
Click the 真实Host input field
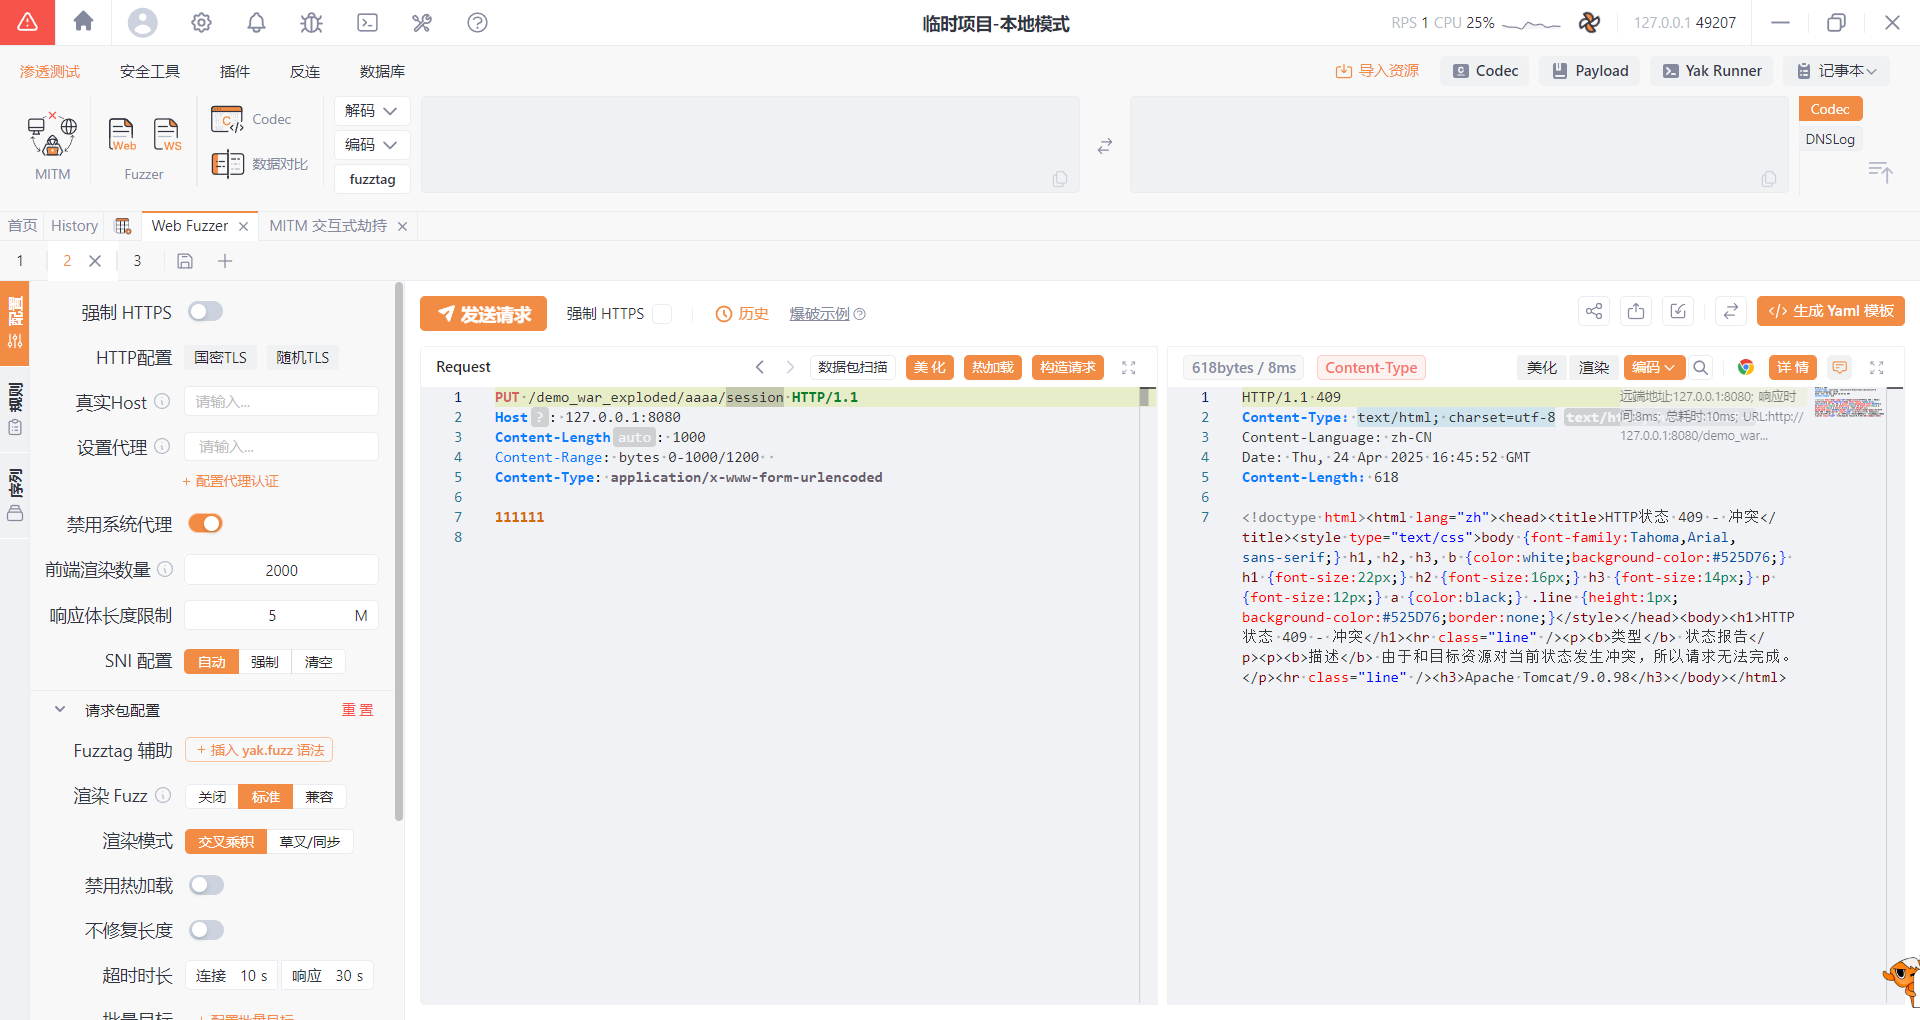[281, 402]
